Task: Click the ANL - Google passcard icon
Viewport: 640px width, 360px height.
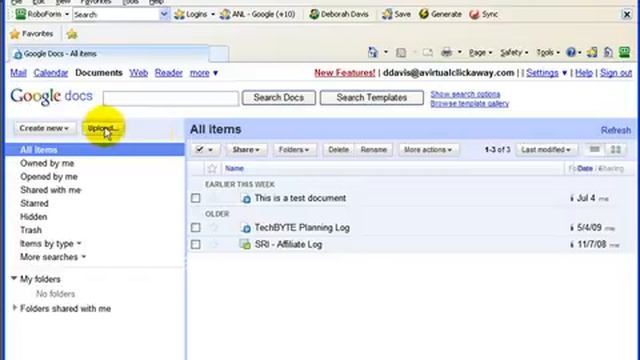Action: tap(225, 15)
